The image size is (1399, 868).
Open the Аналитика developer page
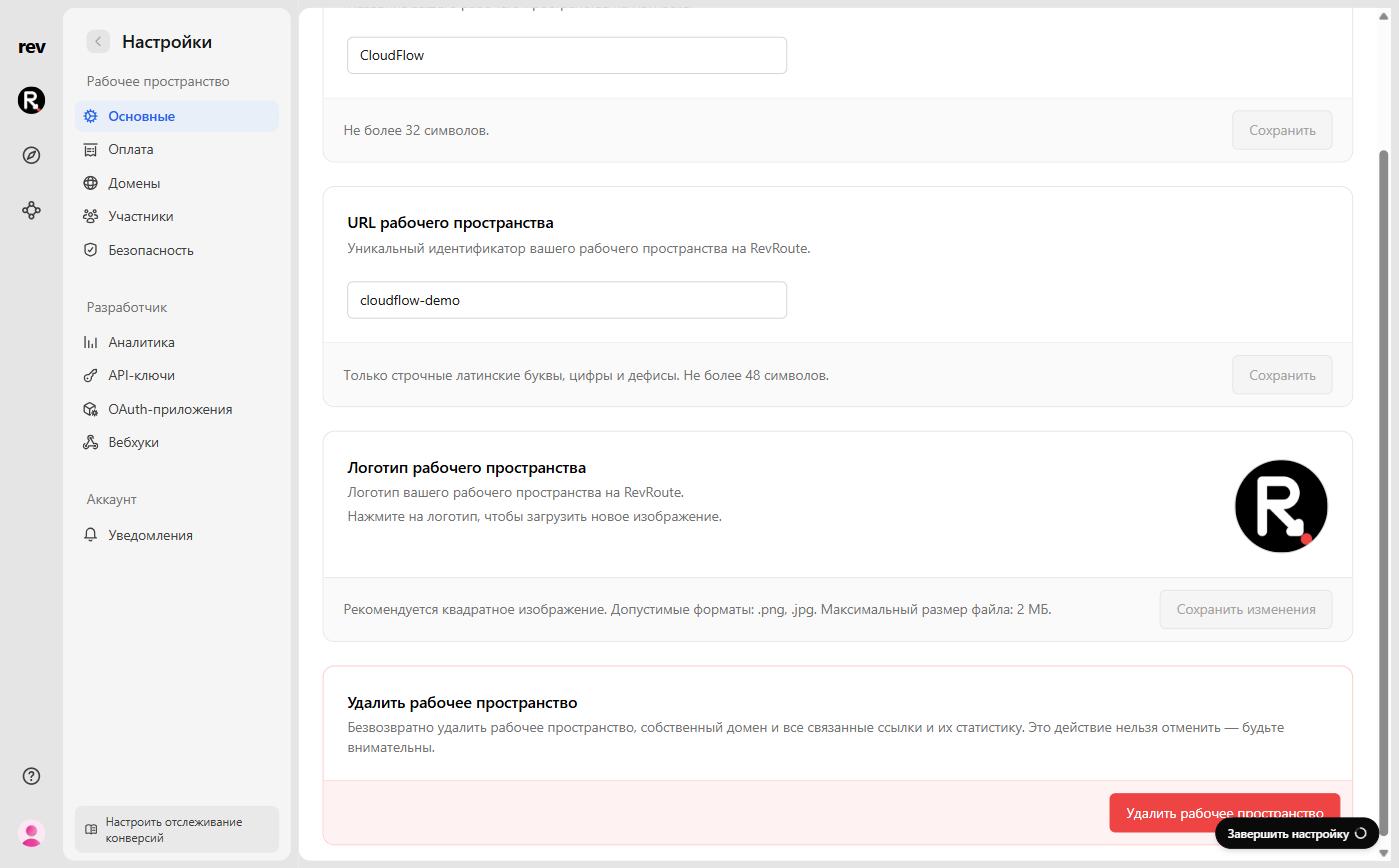click(x=177, y=342)
